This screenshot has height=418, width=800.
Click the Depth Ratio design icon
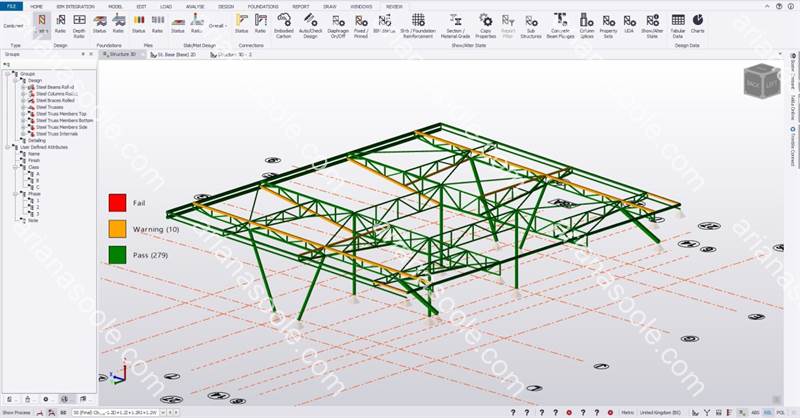79,26
